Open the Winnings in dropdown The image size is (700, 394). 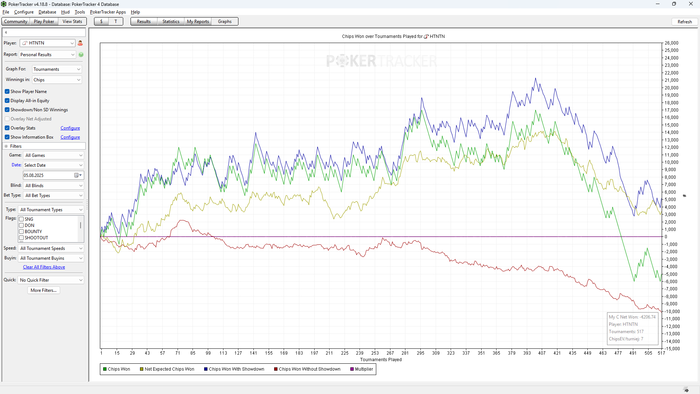tap(57, 80)
